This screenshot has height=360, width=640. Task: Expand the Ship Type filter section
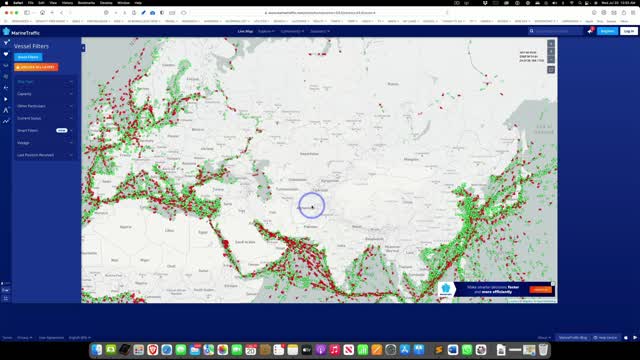pyautogui.click(x=45, y=82)
